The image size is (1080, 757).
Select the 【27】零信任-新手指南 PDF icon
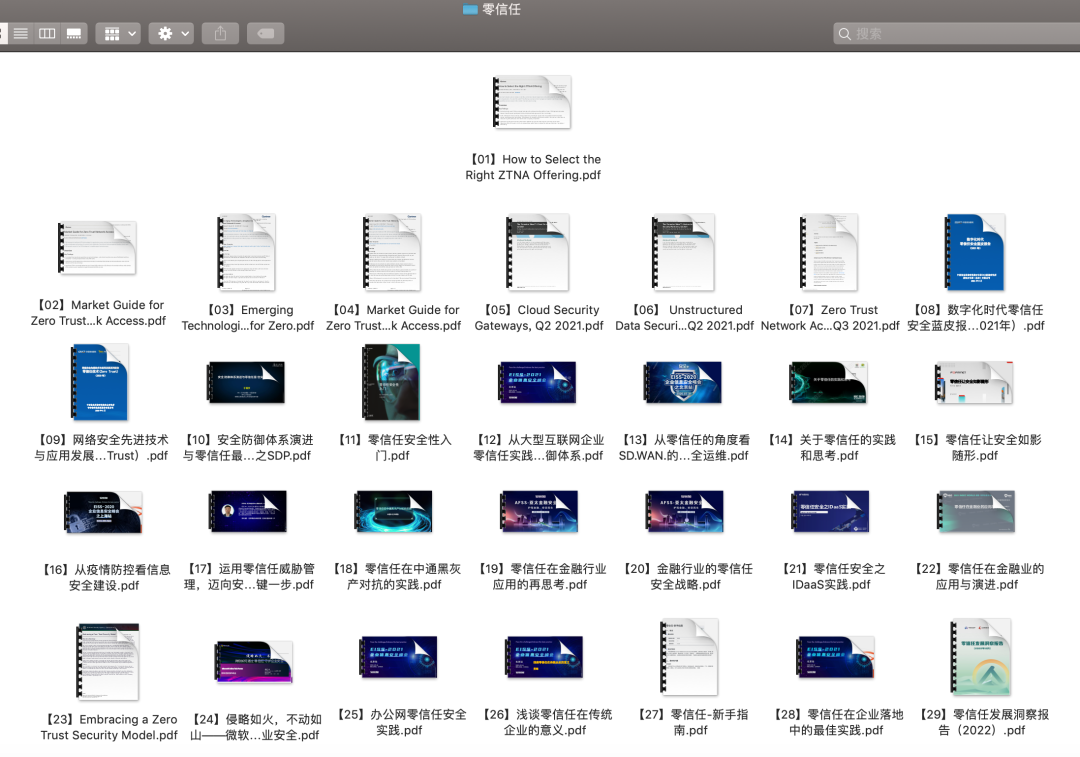tap(689, 657)
